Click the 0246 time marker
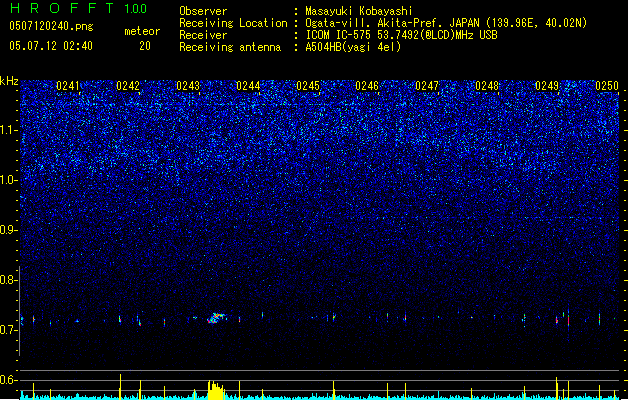The height and width of the screenshot is (400, 629). (x=367, y=86)
